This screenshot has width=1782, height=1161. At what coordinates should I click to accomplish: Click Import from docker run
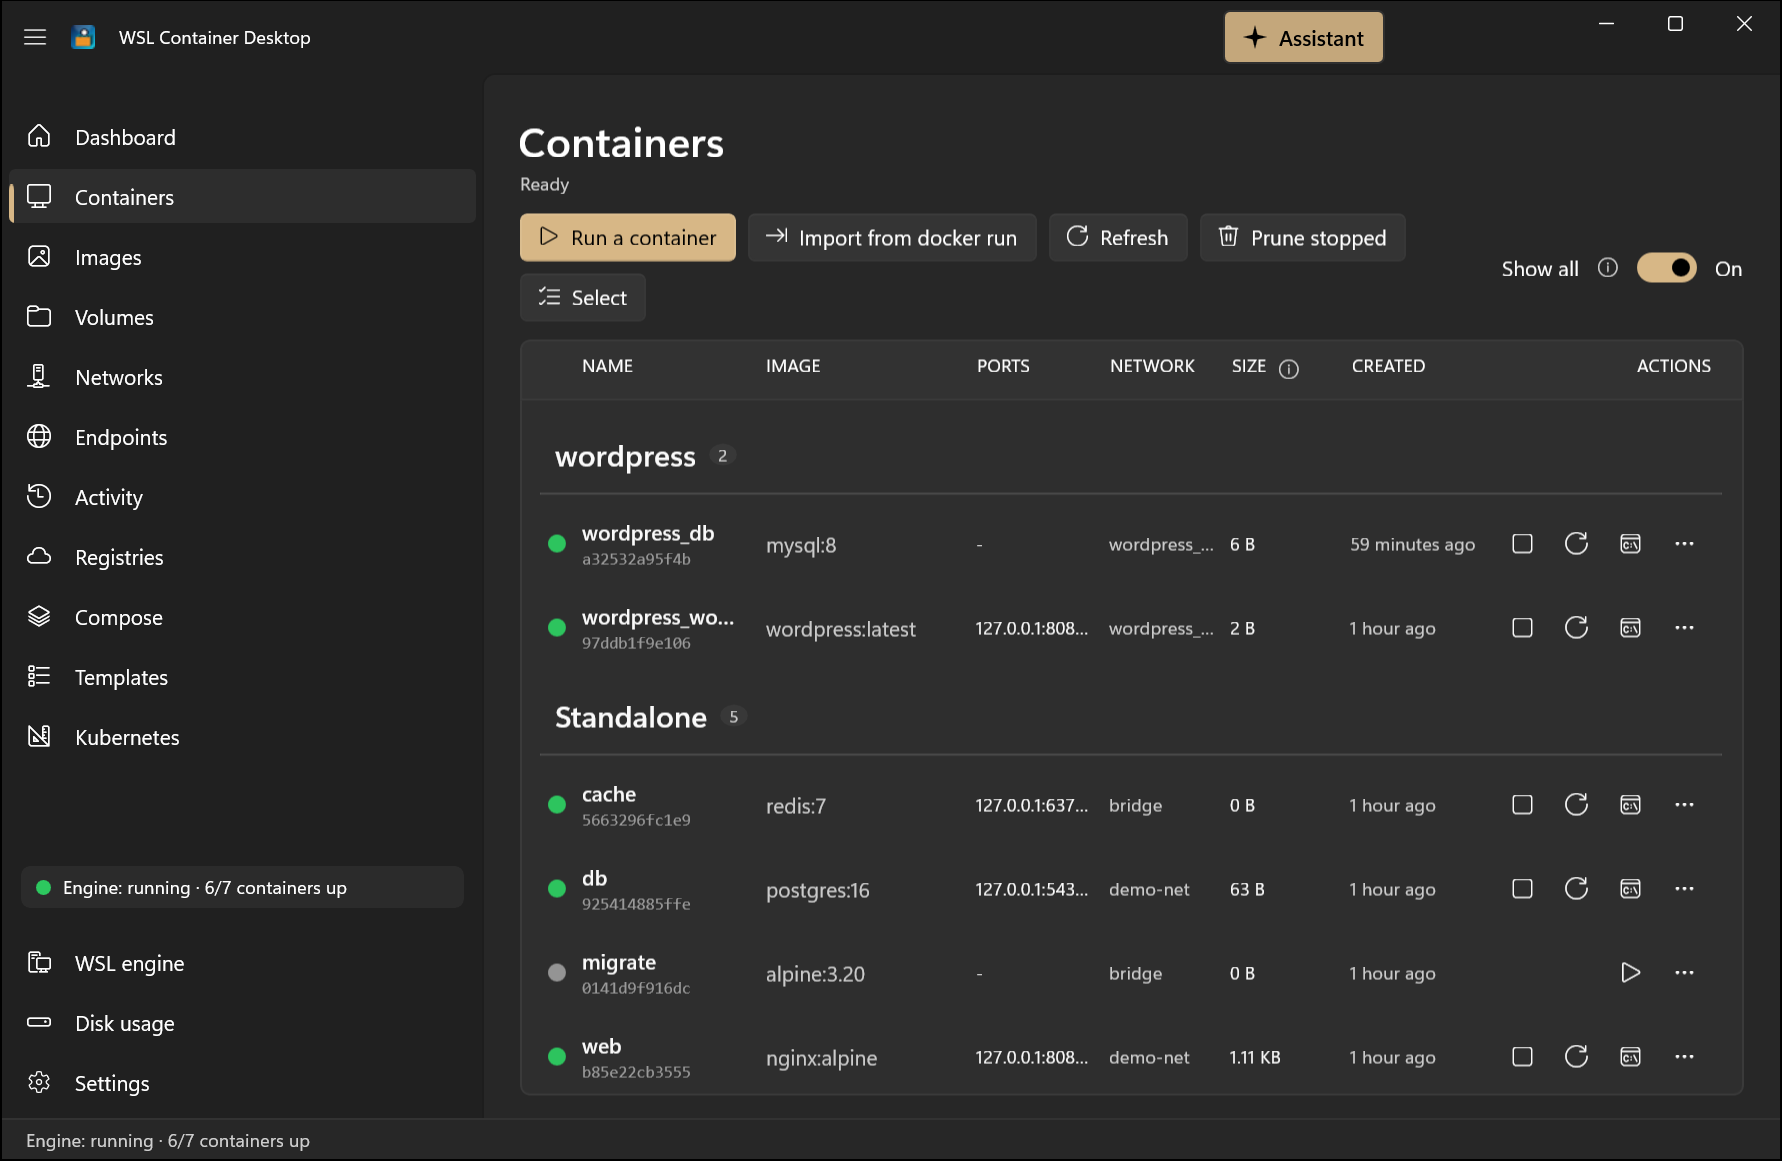pos(892,238)
